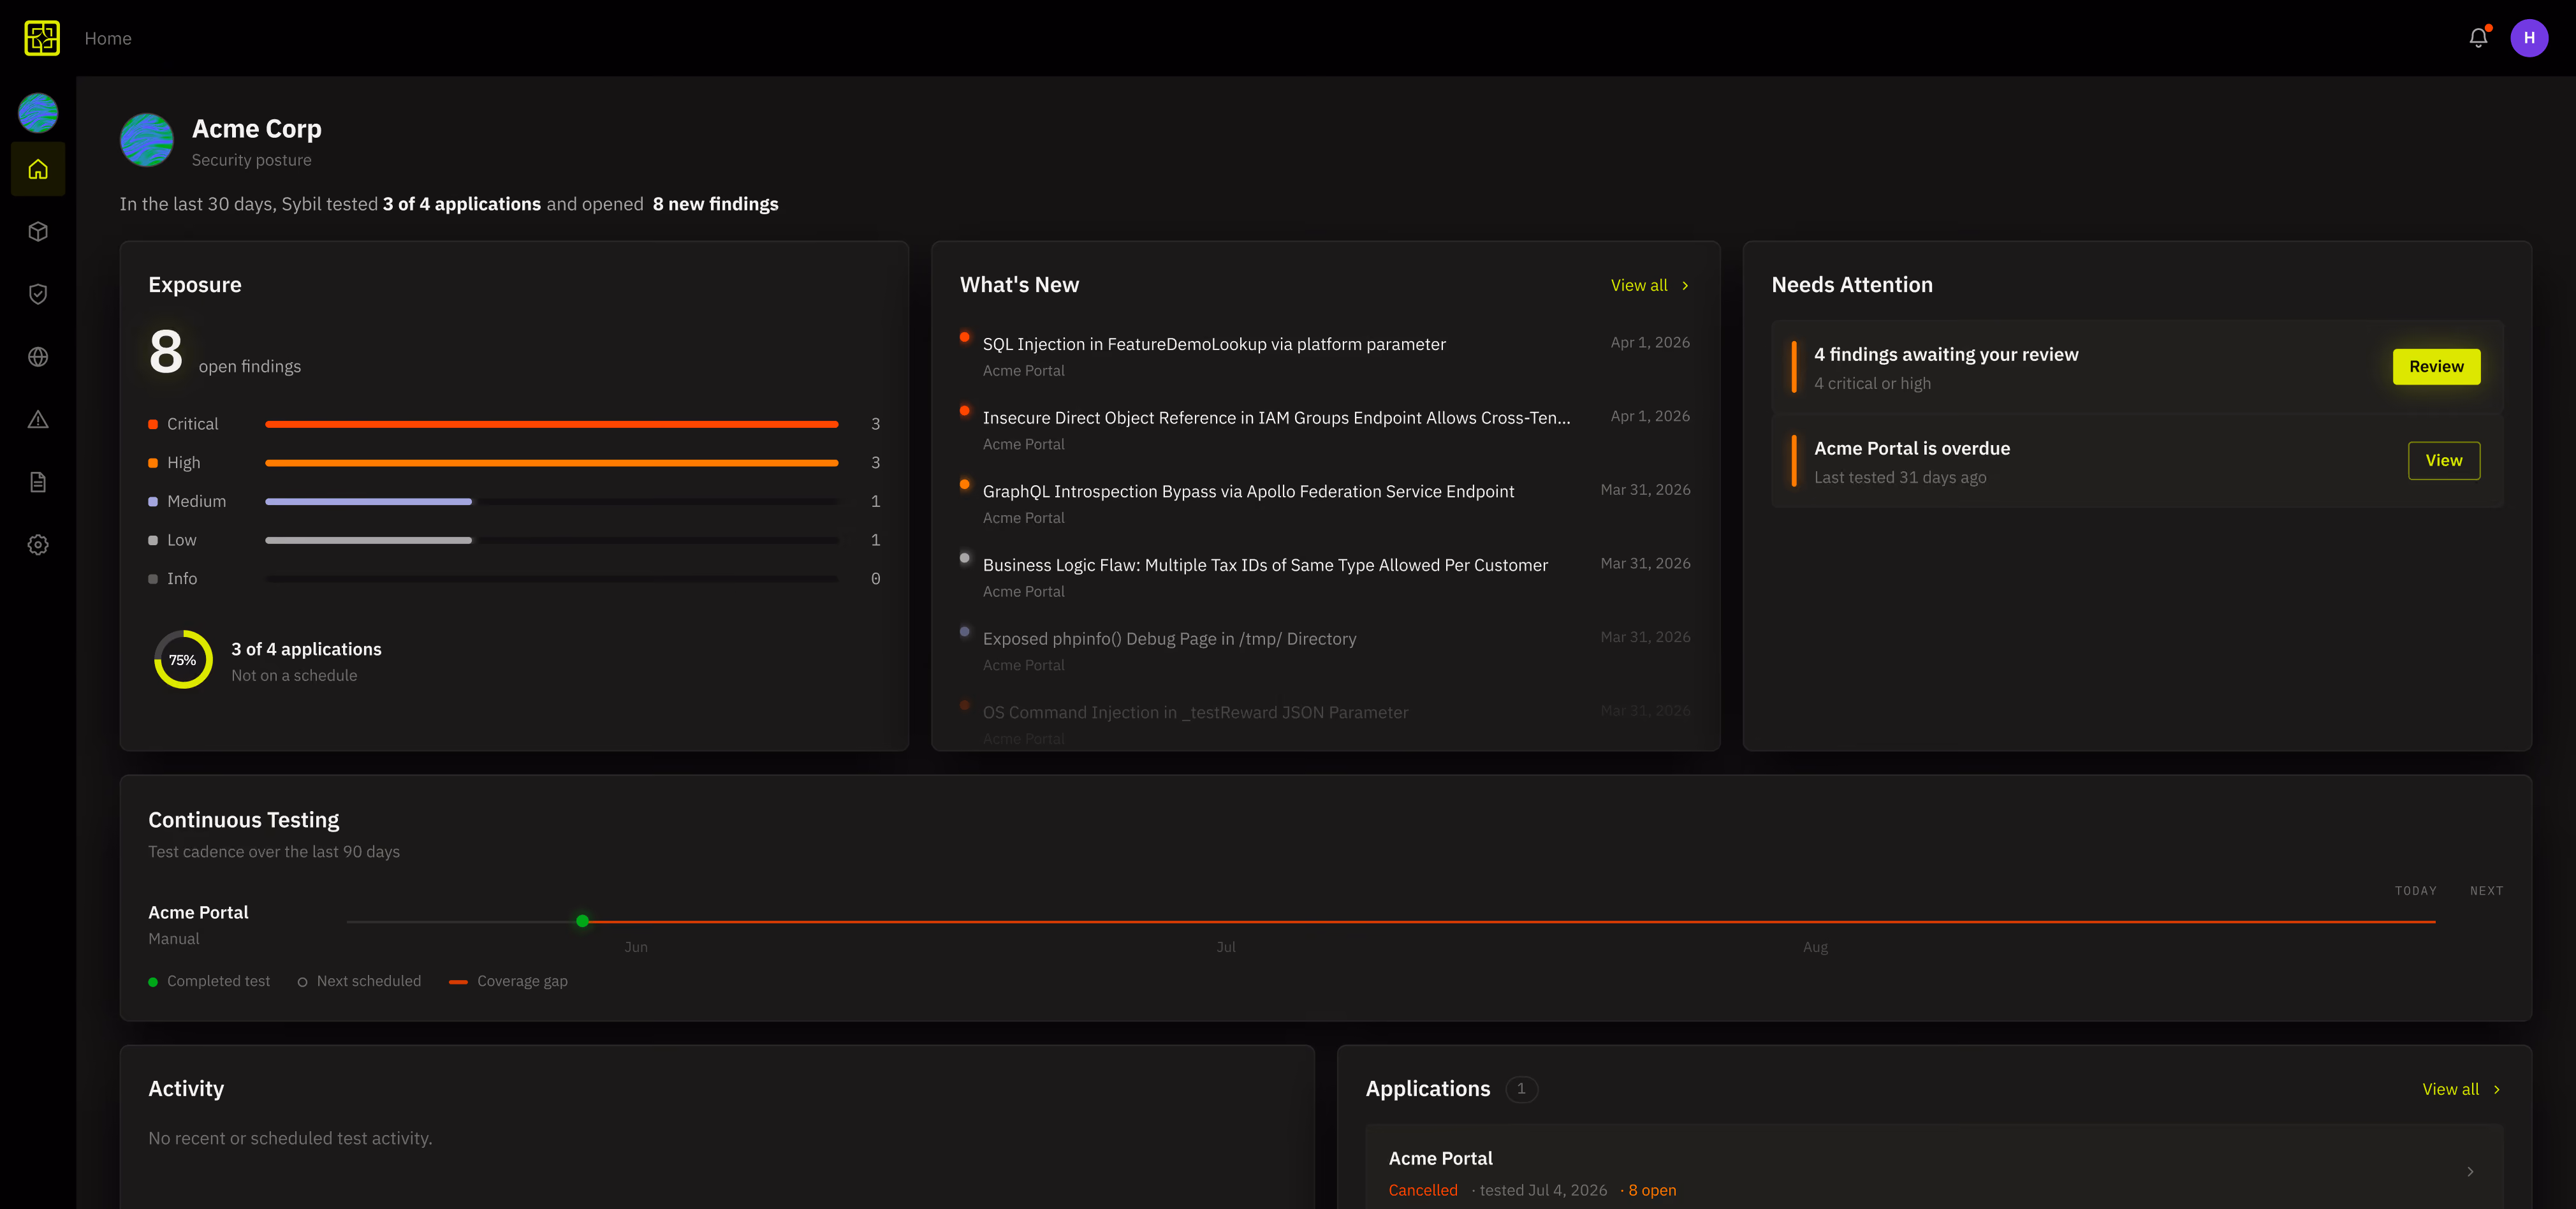Click the Info severity bar
2576x1209 pixels.
click(x=551, y=579)
